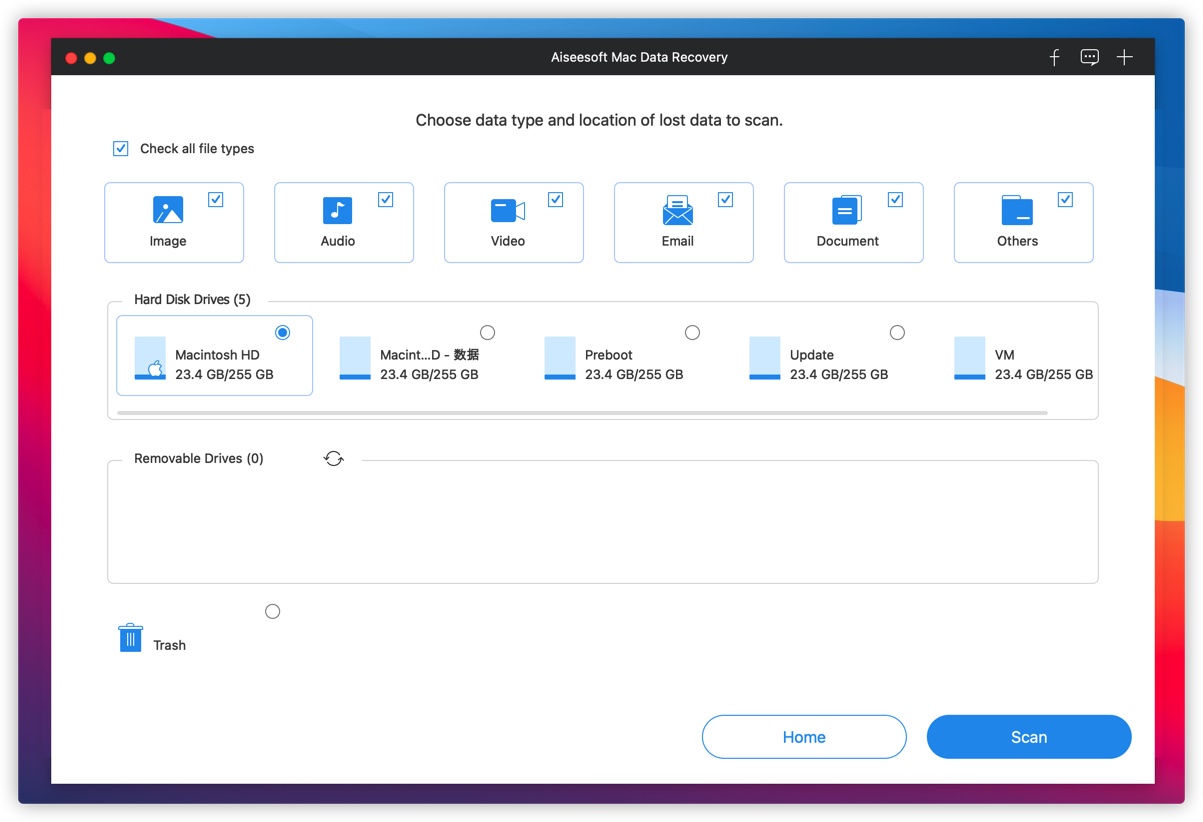
Task: Toggle the Email type checkbox
Action: click(726, 200)
